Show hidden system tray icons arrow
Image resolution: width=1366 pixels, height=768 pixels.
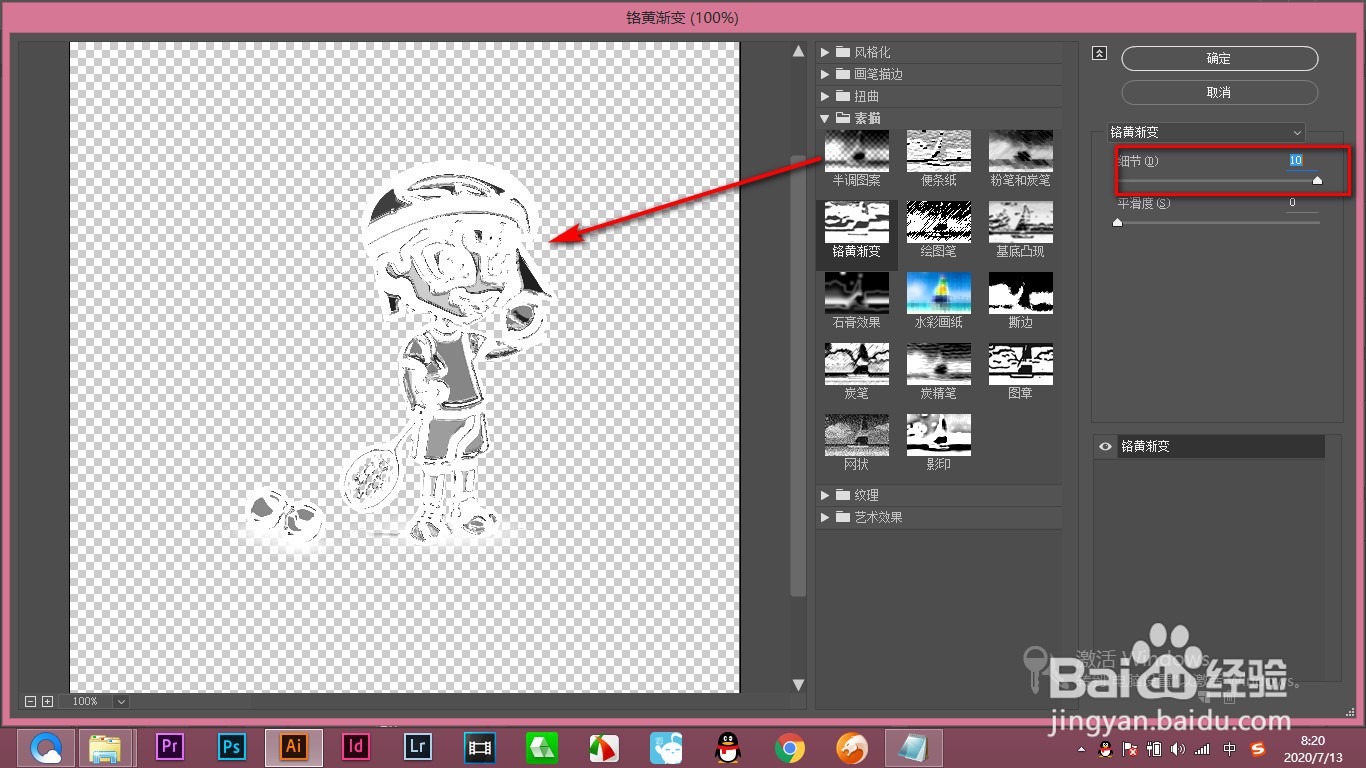click(x=1080, y=749)
